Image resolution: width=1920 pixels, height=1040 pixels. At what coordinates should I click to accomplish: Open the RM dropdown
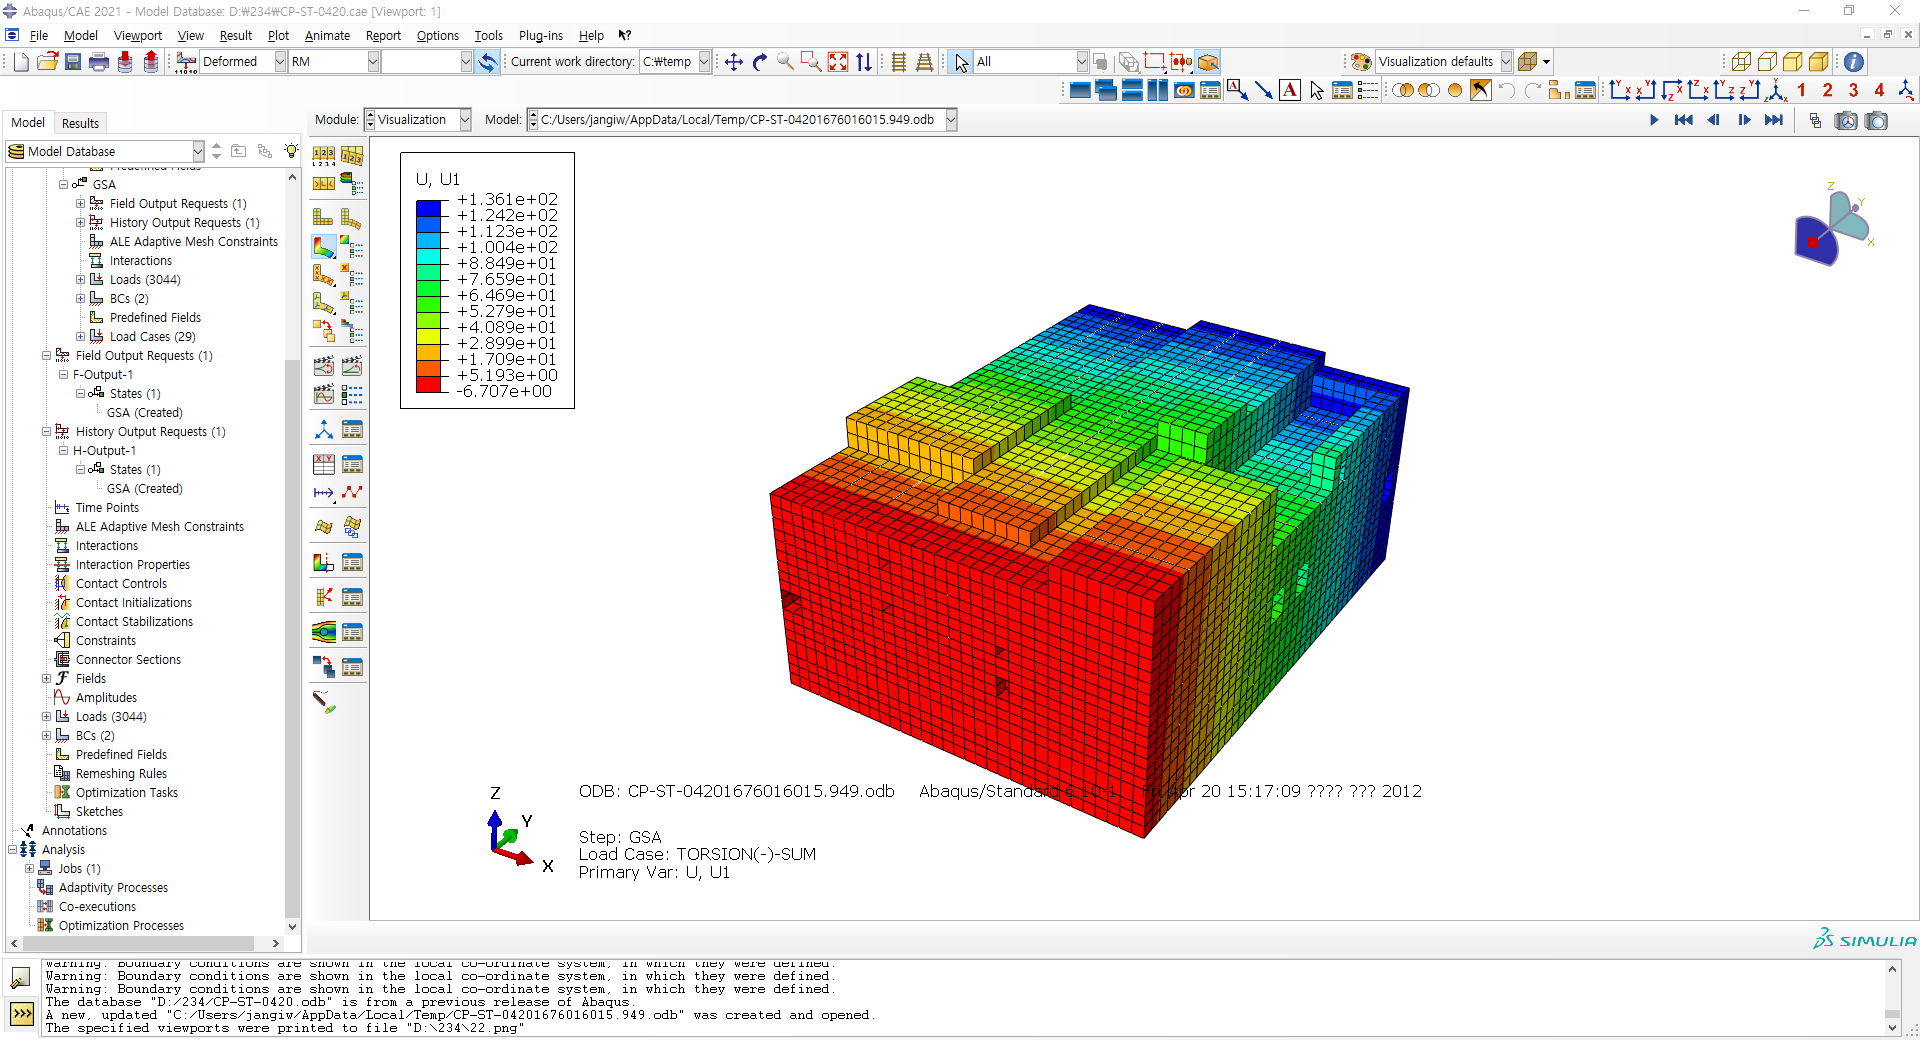click(373, 62)
